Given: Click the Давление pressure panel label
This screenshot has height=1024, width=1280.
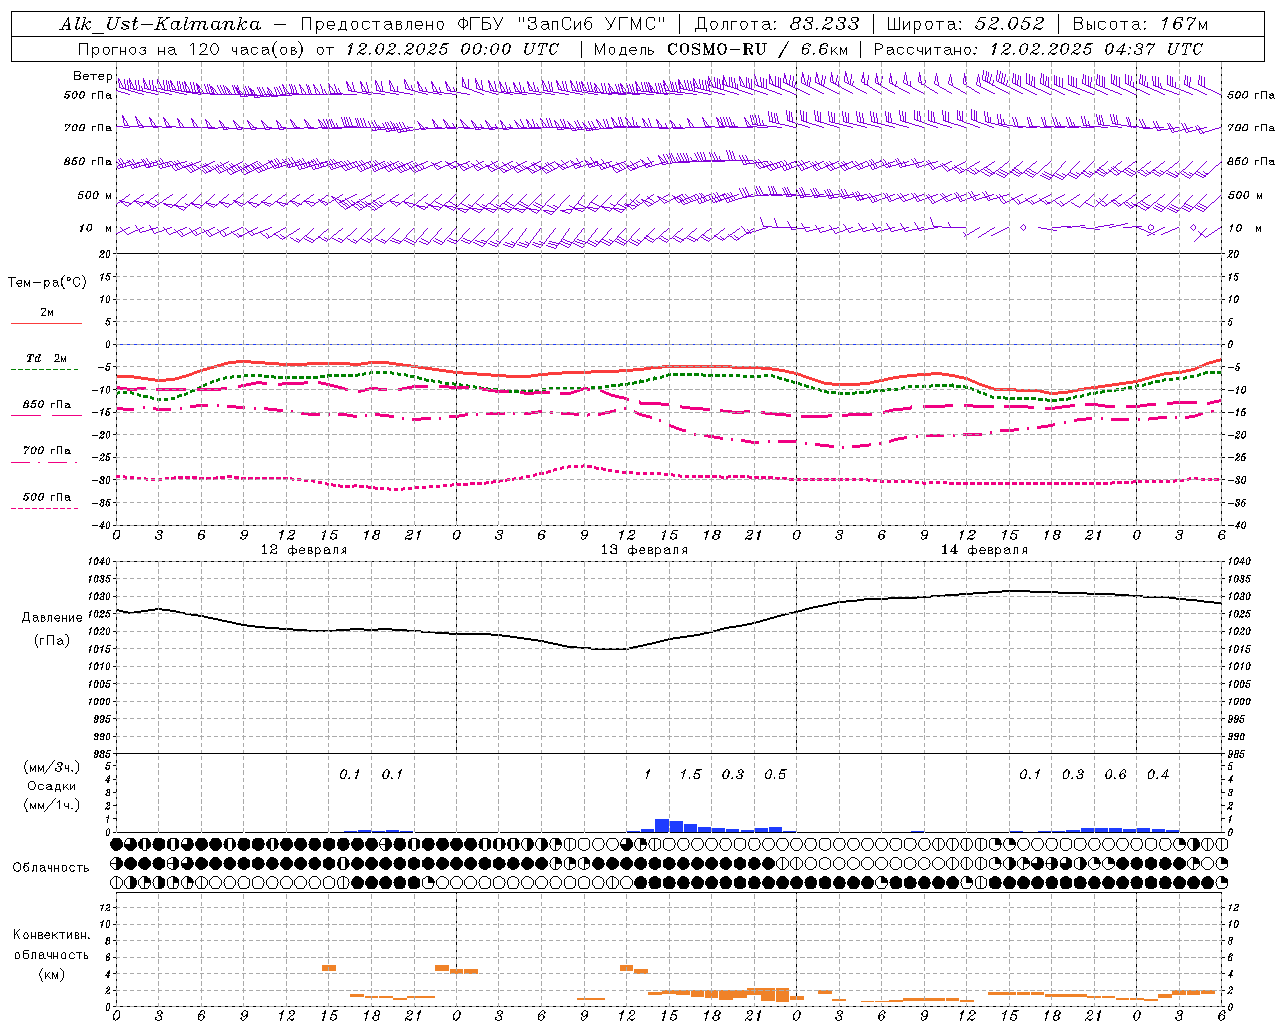Looking at the screenshot, I should pos(52,617).
